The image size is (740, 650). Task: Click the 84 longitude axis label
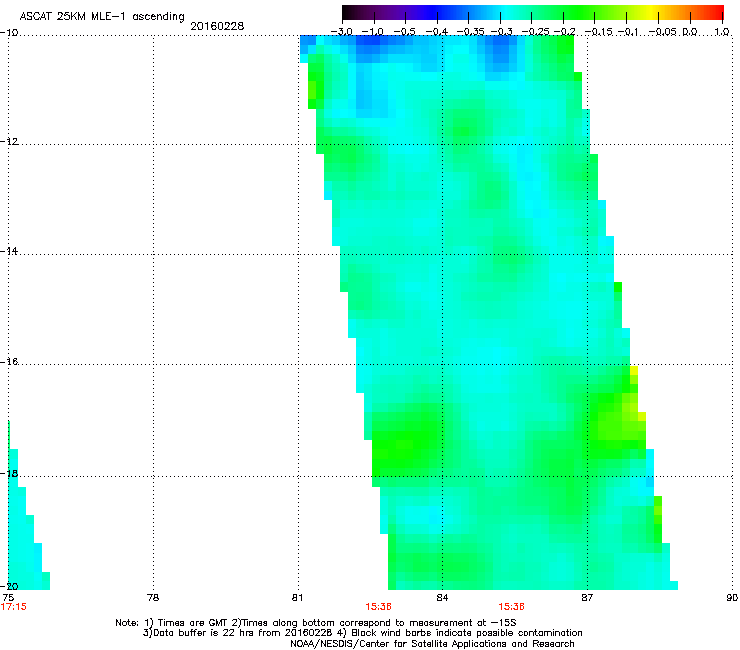click(x=442, y=598)
